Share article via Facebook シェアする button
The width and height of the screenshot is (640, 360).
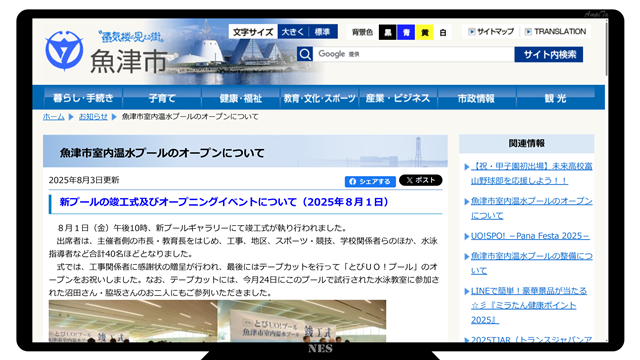(370, 181)
